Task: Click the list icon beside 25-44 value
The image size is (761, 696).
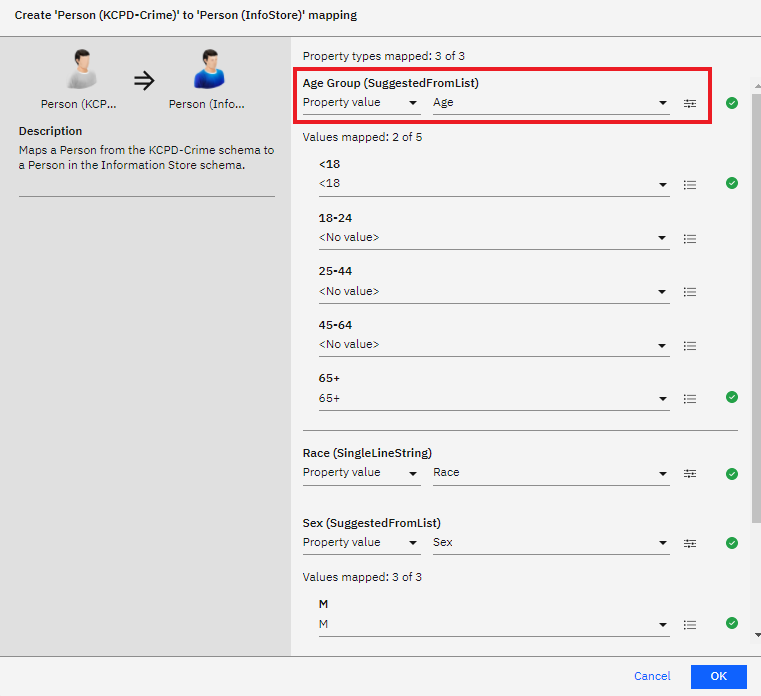Action: pyautogui.click(x=690, y=292)
